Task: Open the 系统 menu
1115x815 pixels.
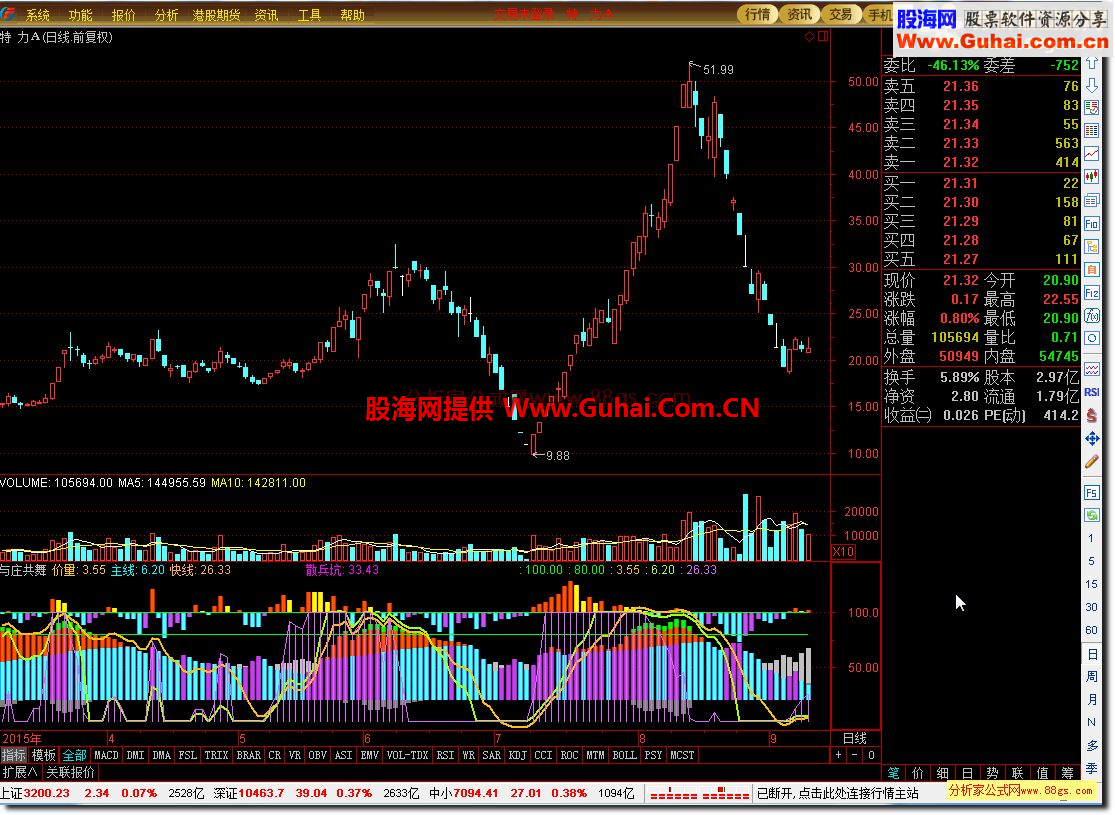Action: (38, 15)
